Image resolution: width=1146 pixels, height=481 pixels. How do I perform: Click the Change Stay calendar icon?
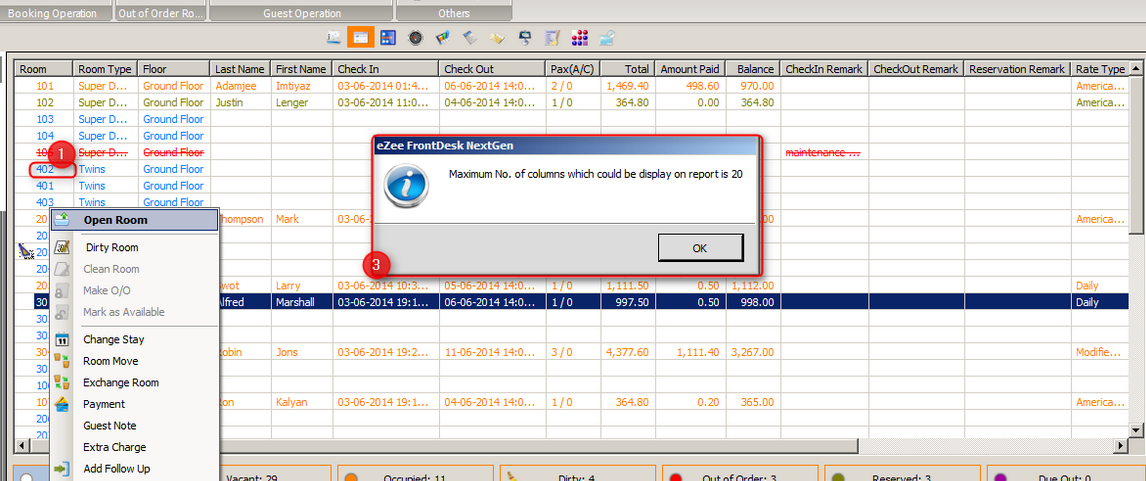tap(63, 339)
